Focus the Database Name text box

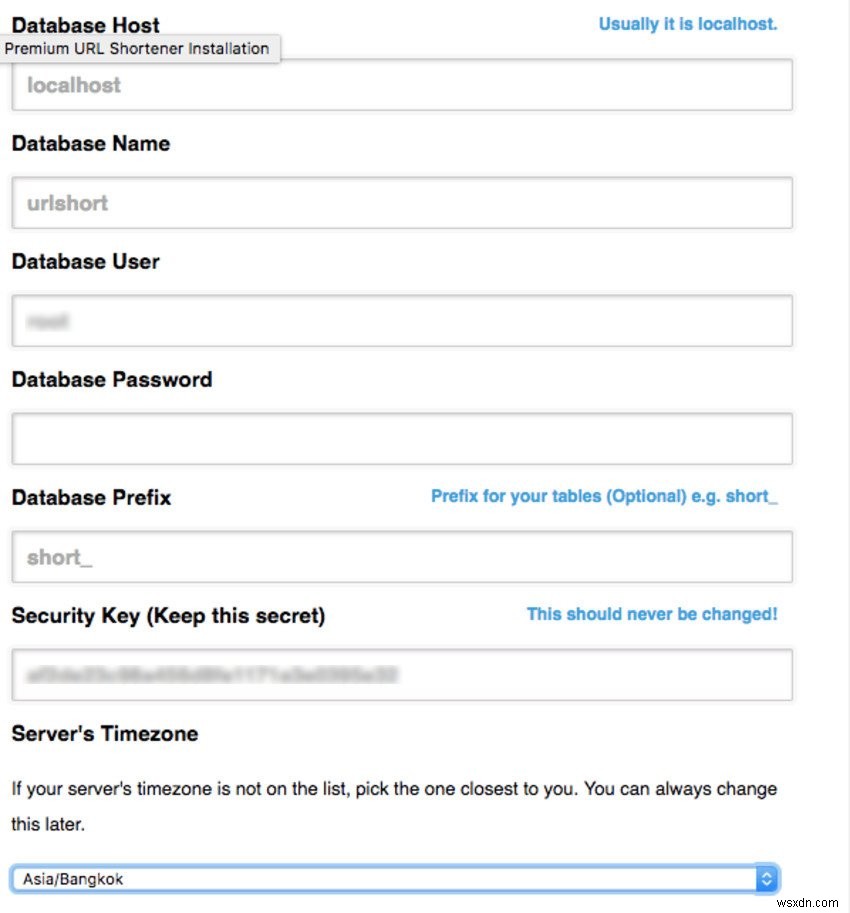(x=402, y=203)
